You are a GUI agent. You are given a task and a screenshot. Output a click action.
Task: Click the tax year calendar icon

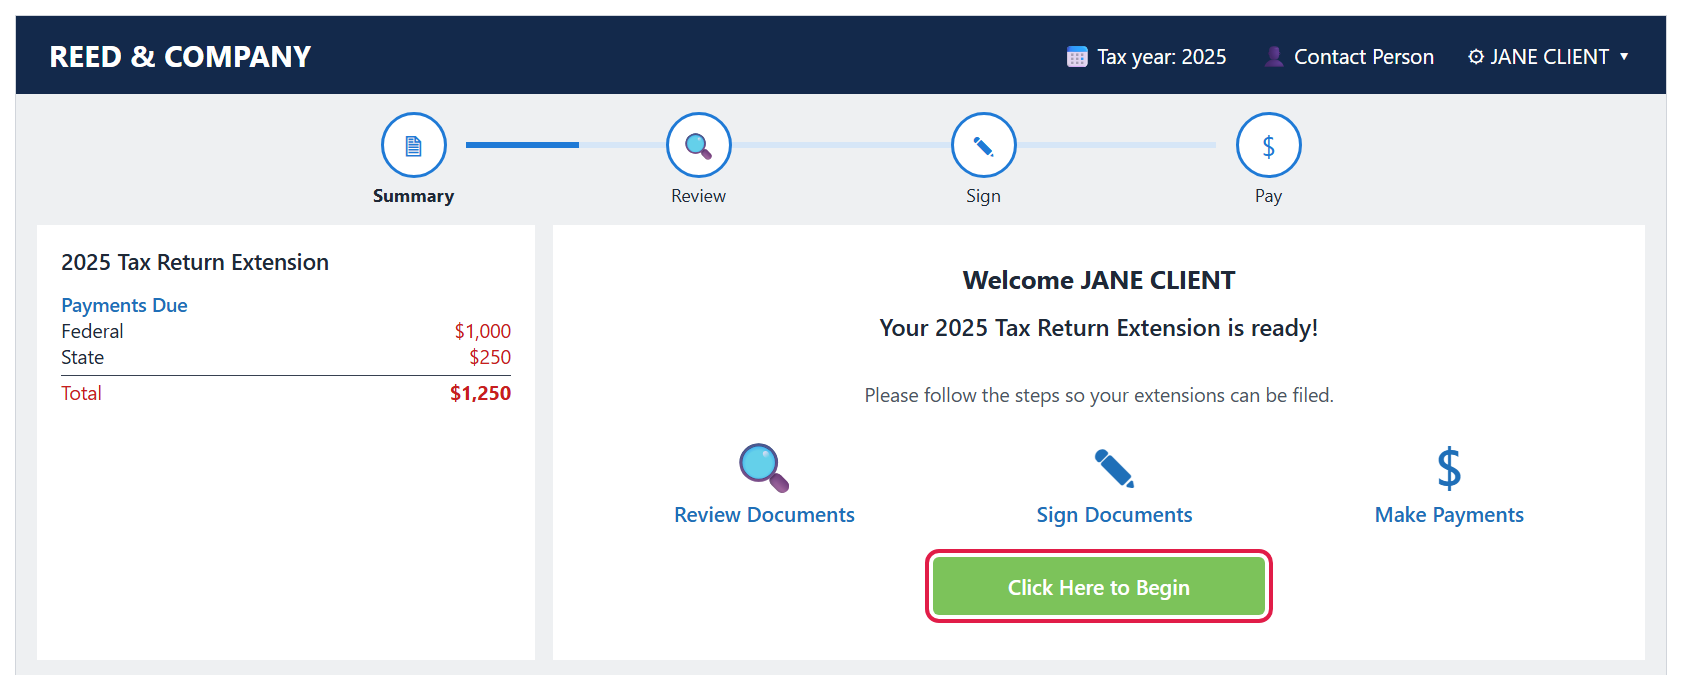point(1077,57)
